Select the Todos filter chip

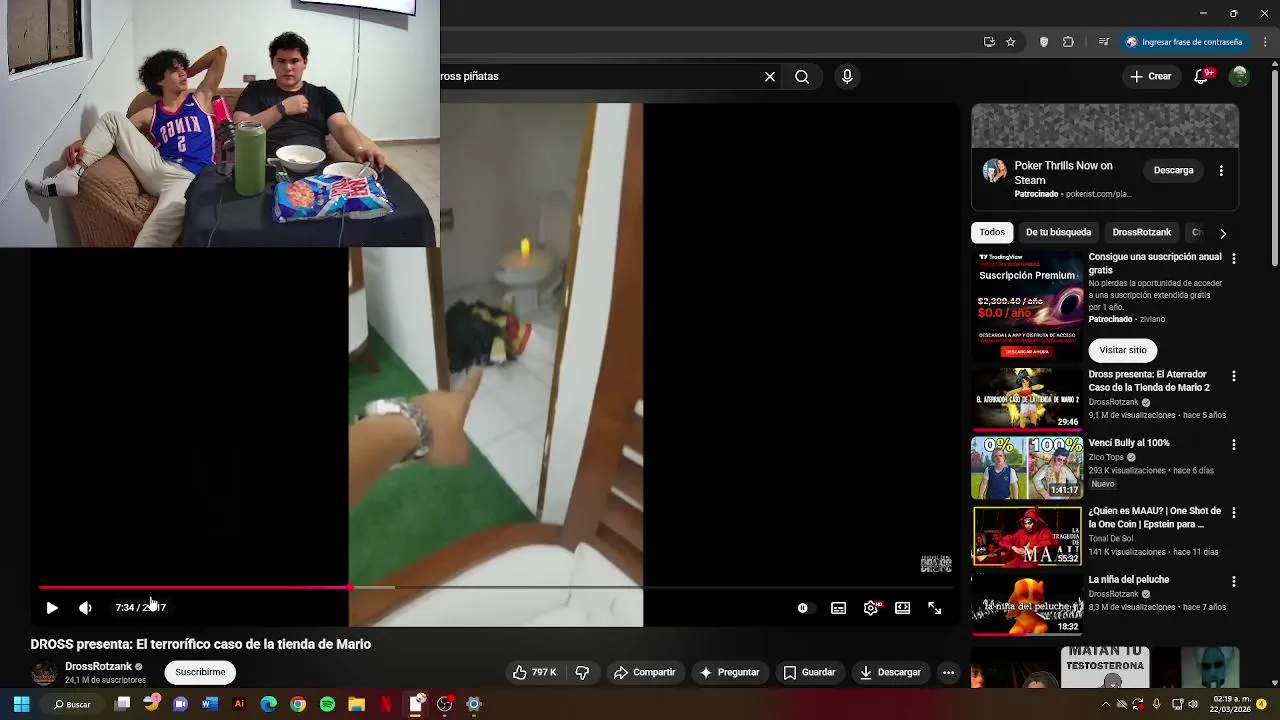[x=992, y=232]
